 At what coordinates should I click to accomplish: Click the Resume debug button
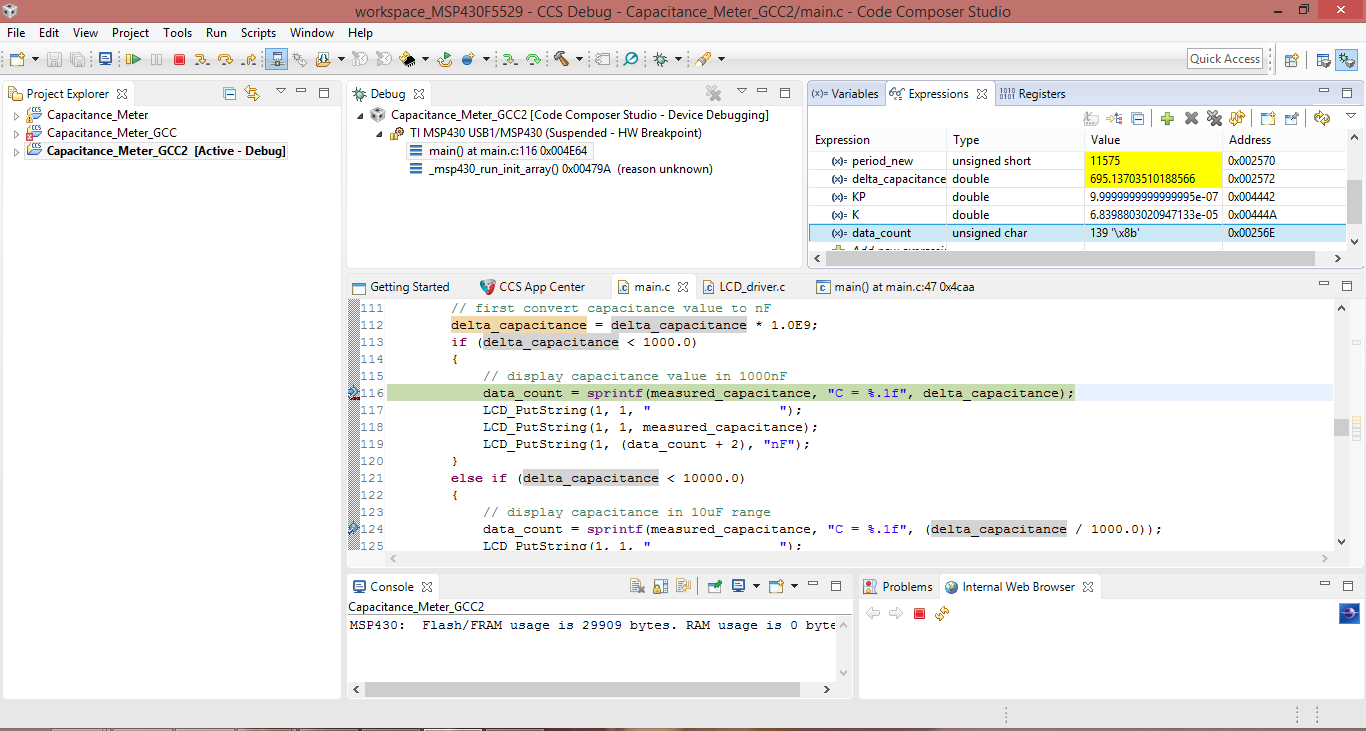(x=133, y=59)
